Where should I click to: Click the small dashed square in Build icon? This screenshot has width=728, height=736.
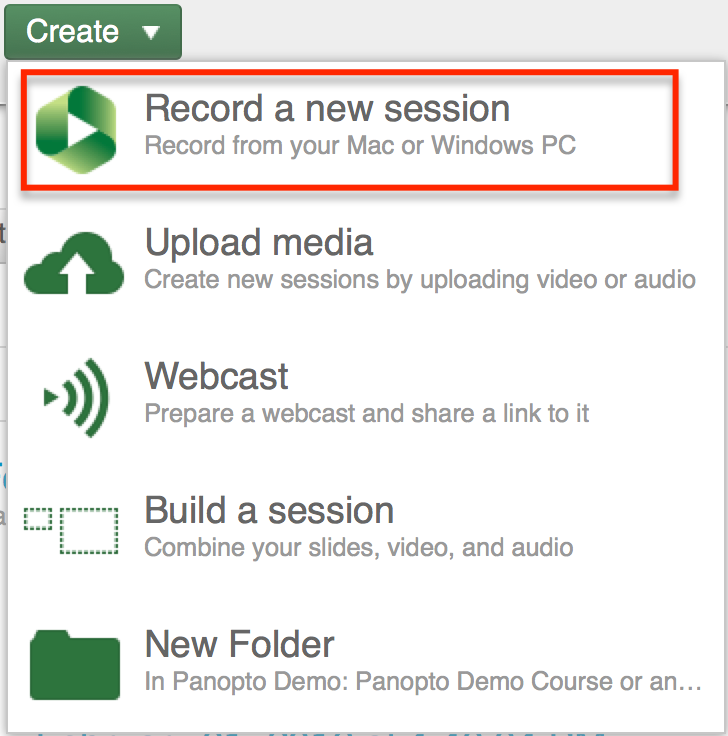38,519
